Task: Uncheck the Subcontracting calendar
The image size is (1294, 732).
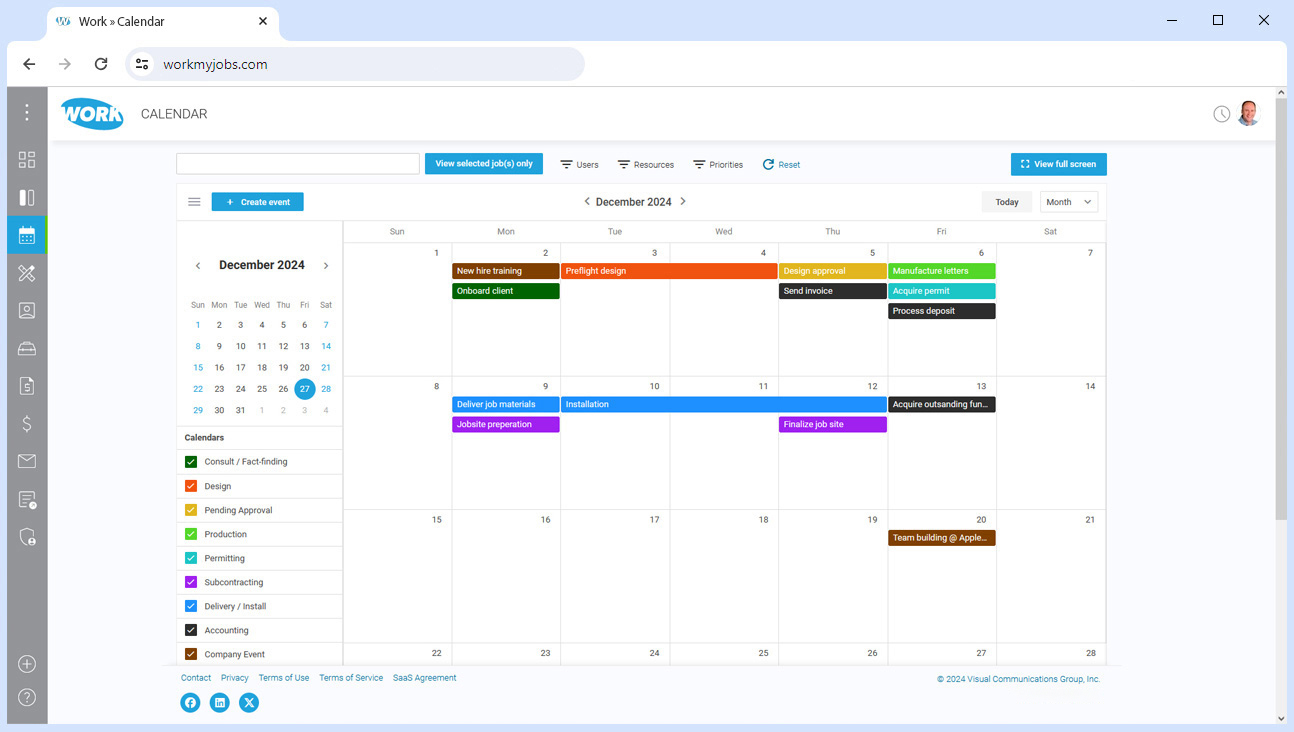Action: (191, 582)
